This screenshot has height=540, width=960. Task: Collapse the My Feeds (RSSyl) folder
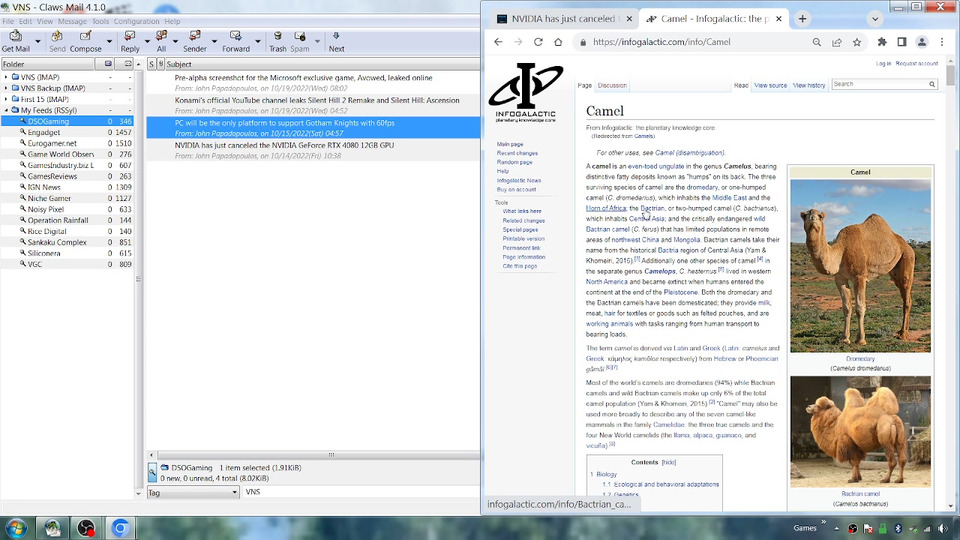(6, 110)
